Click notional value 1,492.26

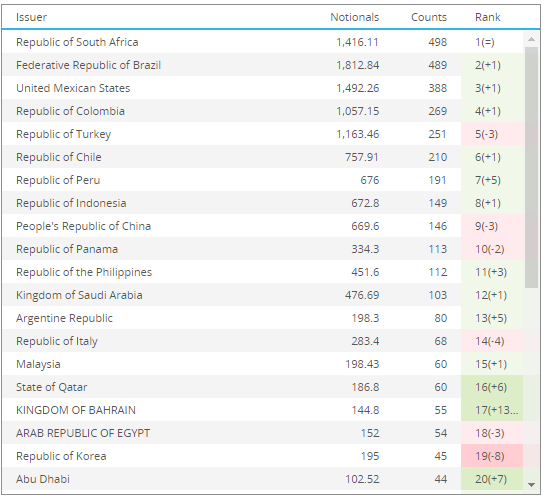coord(357,88)
